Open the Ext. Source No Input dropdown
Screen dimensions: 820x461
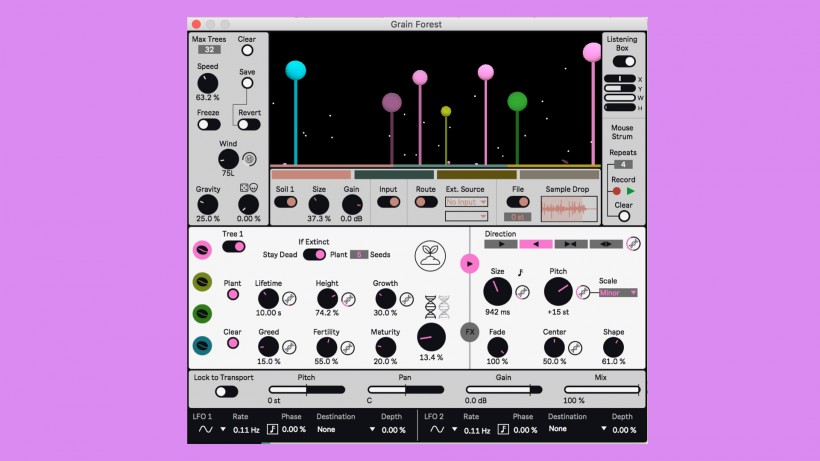click(x=466, y=201)
